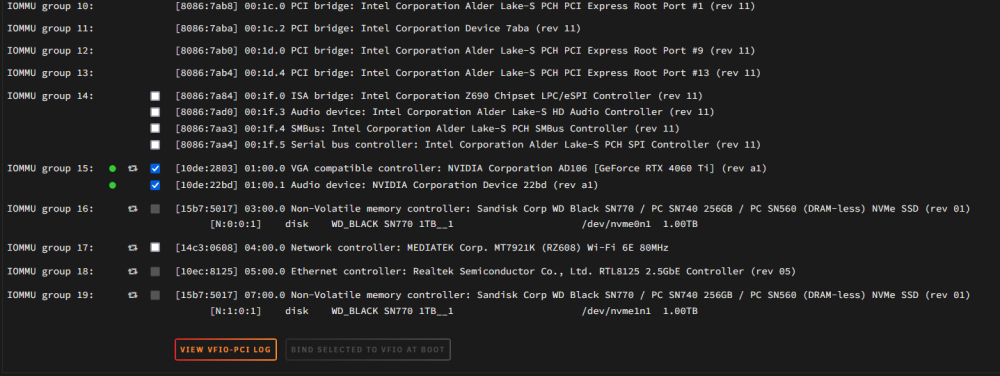
Task: Select the IOMMU group 19 label
Action: click(x=50, y=296)
